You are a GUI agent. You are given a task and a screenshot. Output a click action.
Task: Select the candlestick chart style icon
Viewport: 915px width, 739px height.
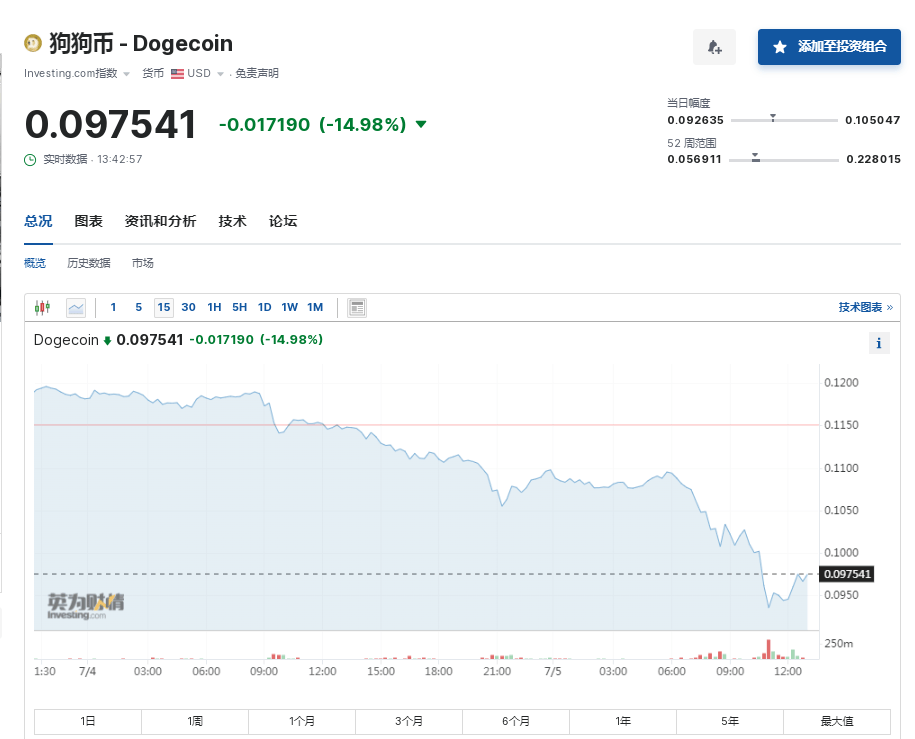click(x=41, y=307)
